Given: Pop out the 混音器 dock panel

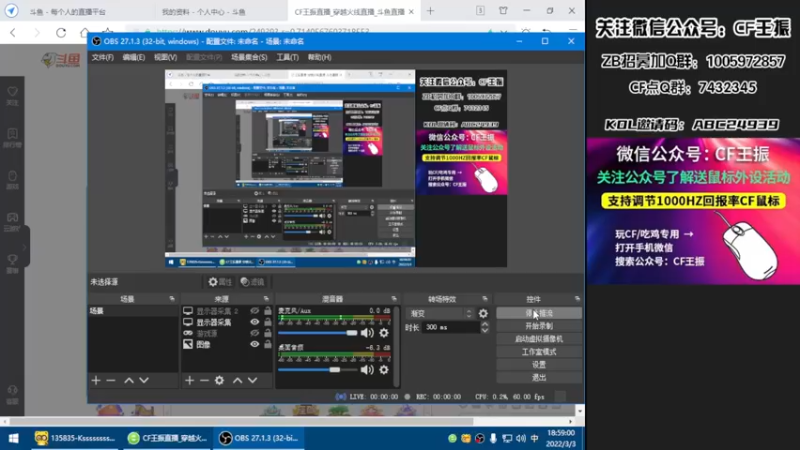Looking at the screenshot, I should pyautogui.click(x=394, y=298).
